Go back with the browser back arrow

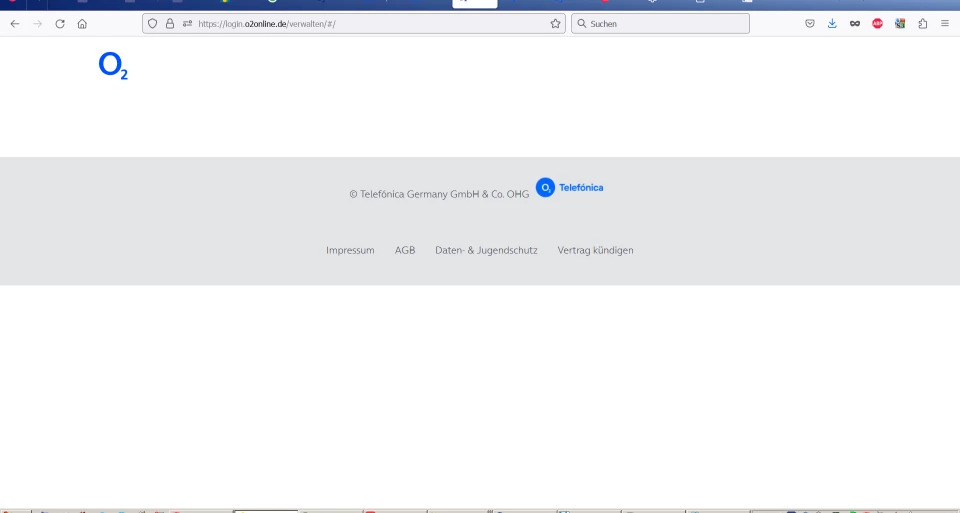[x=15, y=24]
